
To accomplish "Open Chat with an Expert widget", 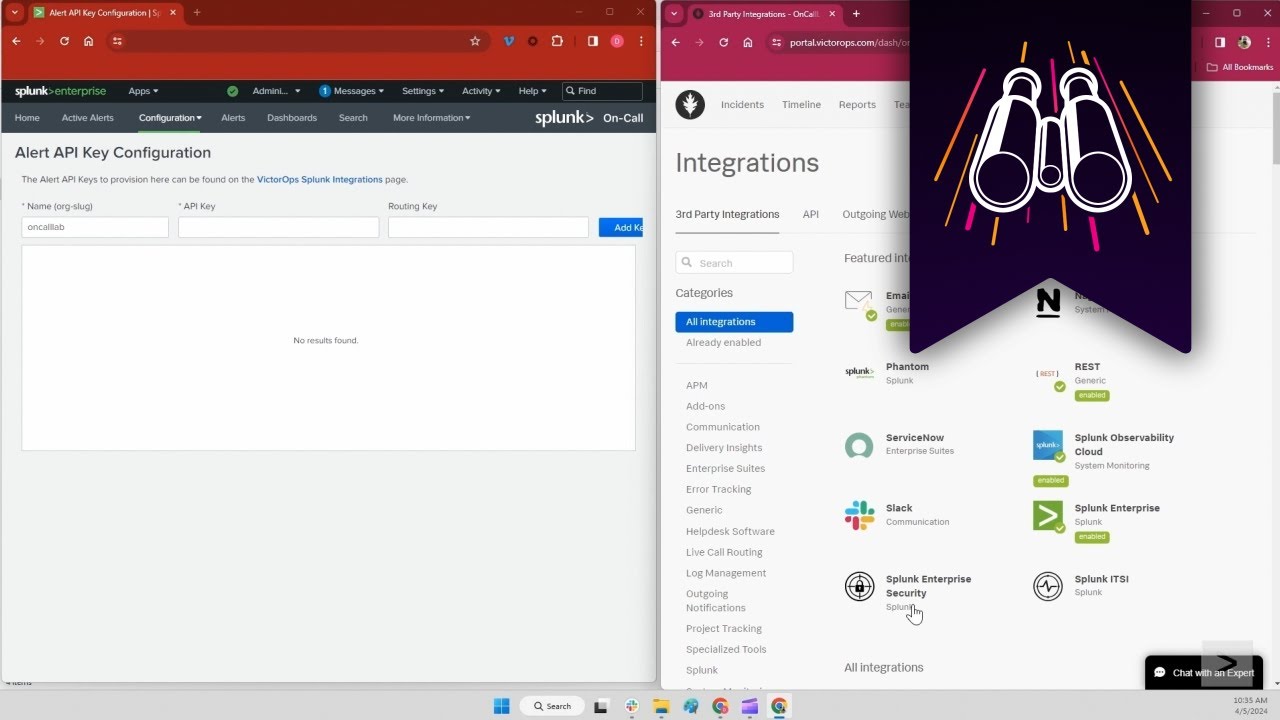I will 1203,673.
